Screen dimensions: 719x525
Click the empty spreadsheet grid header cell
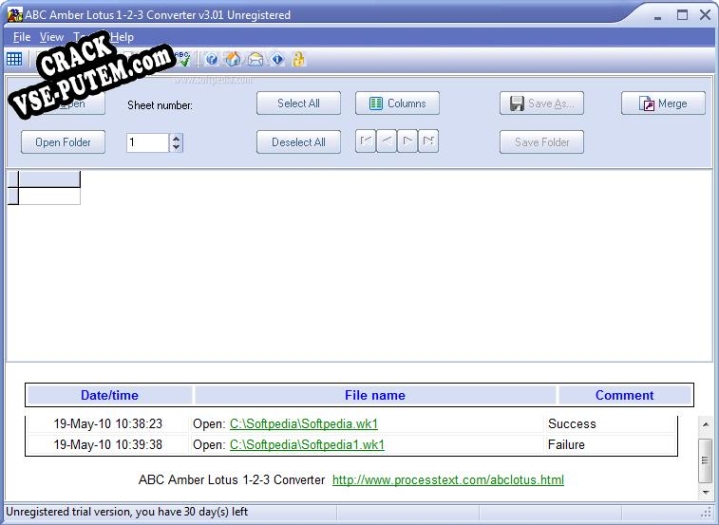pyautogui.click(x=50, y=179)
